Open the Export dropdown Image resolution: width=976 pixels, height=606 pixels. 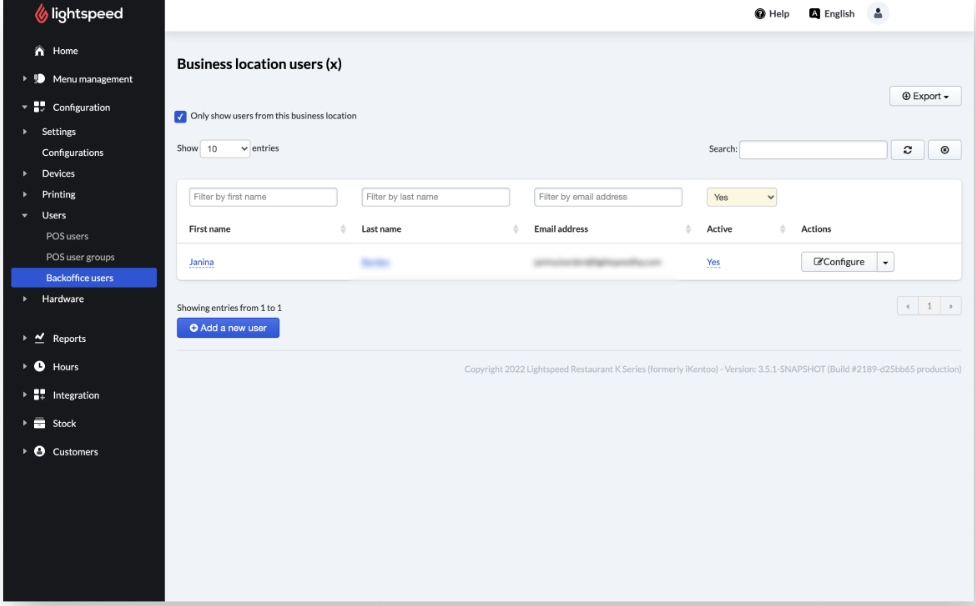(925, 96)
